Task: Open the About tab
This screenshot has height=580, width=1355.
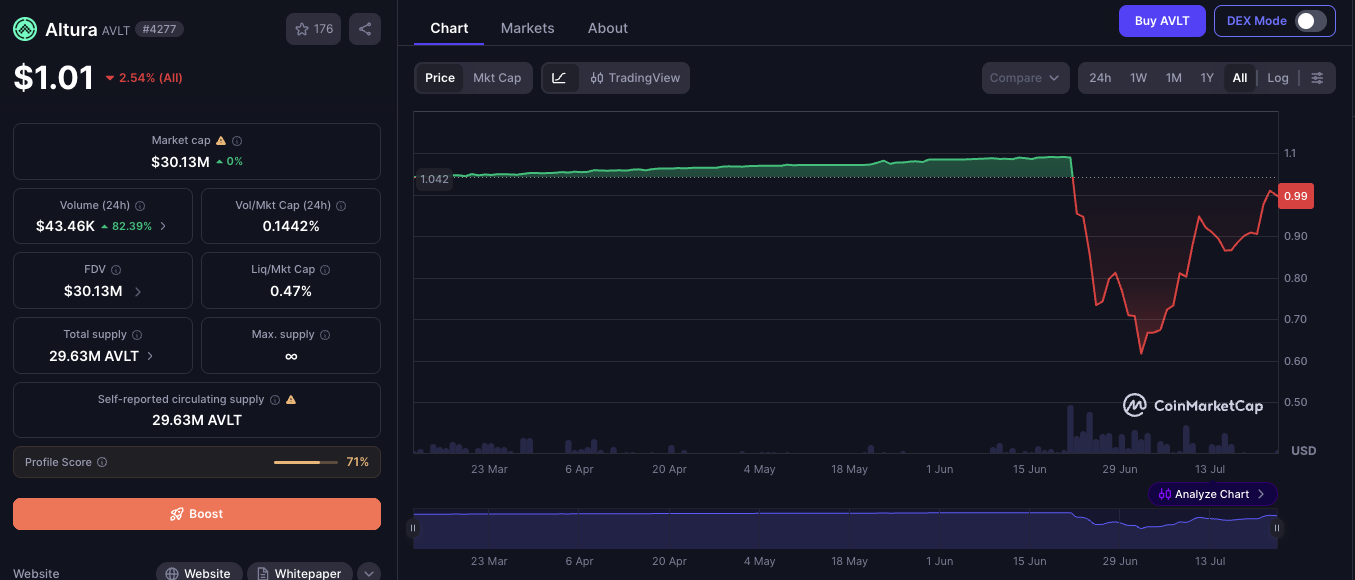Action: [x=608, y=28]
